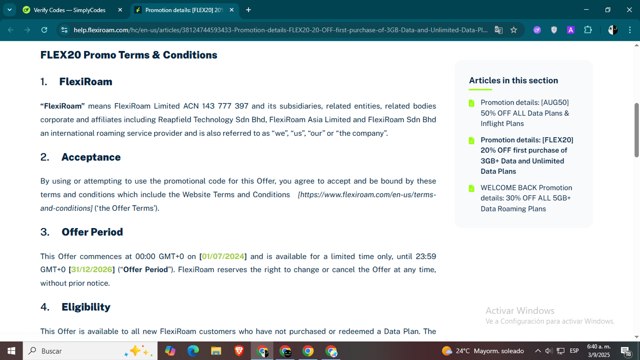Open weather widget showing 24°C
The image size is (640, 360).
tap(483, 351)
